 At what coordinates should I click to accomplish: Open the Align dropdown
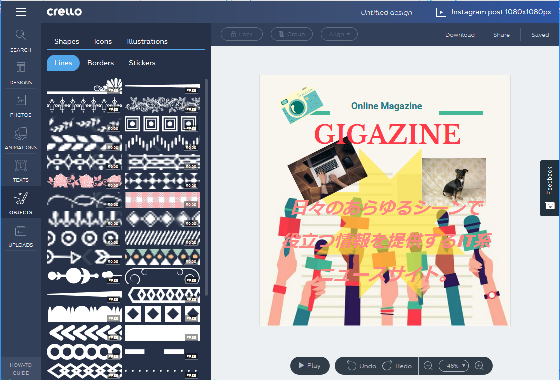[x=339, y=34]
